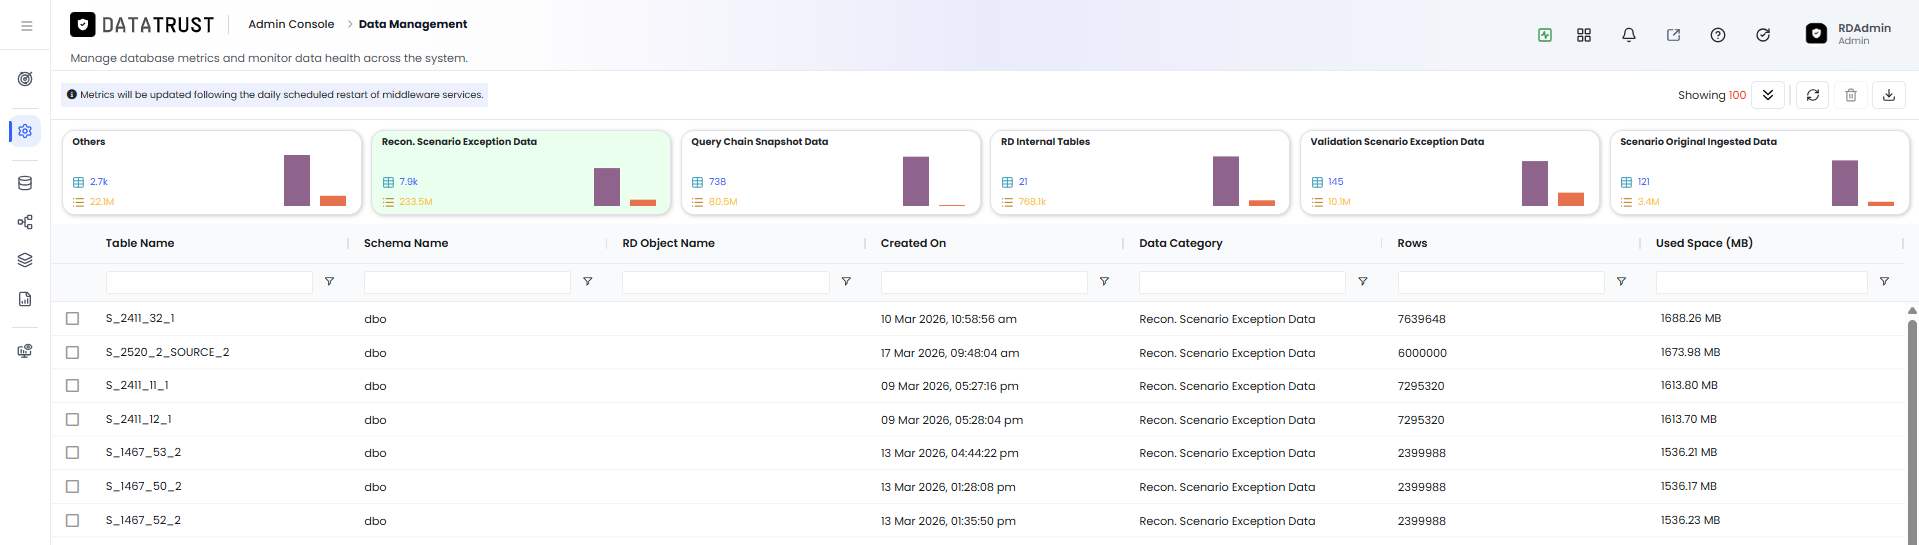Select the RD Internal Tables card
This screenshot has width=1919, height=545.
1140,172
